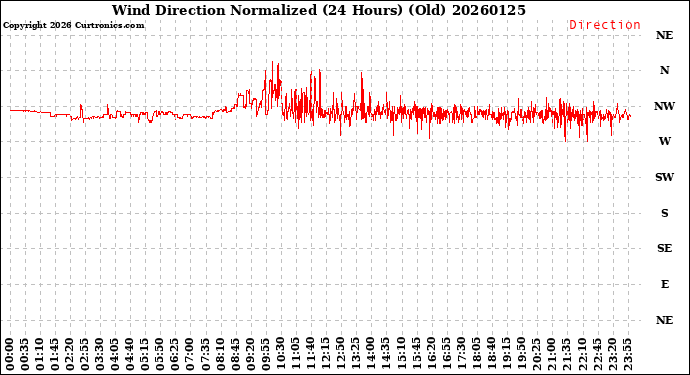Click the 23:55 time axis label

[x=627, y=355]
